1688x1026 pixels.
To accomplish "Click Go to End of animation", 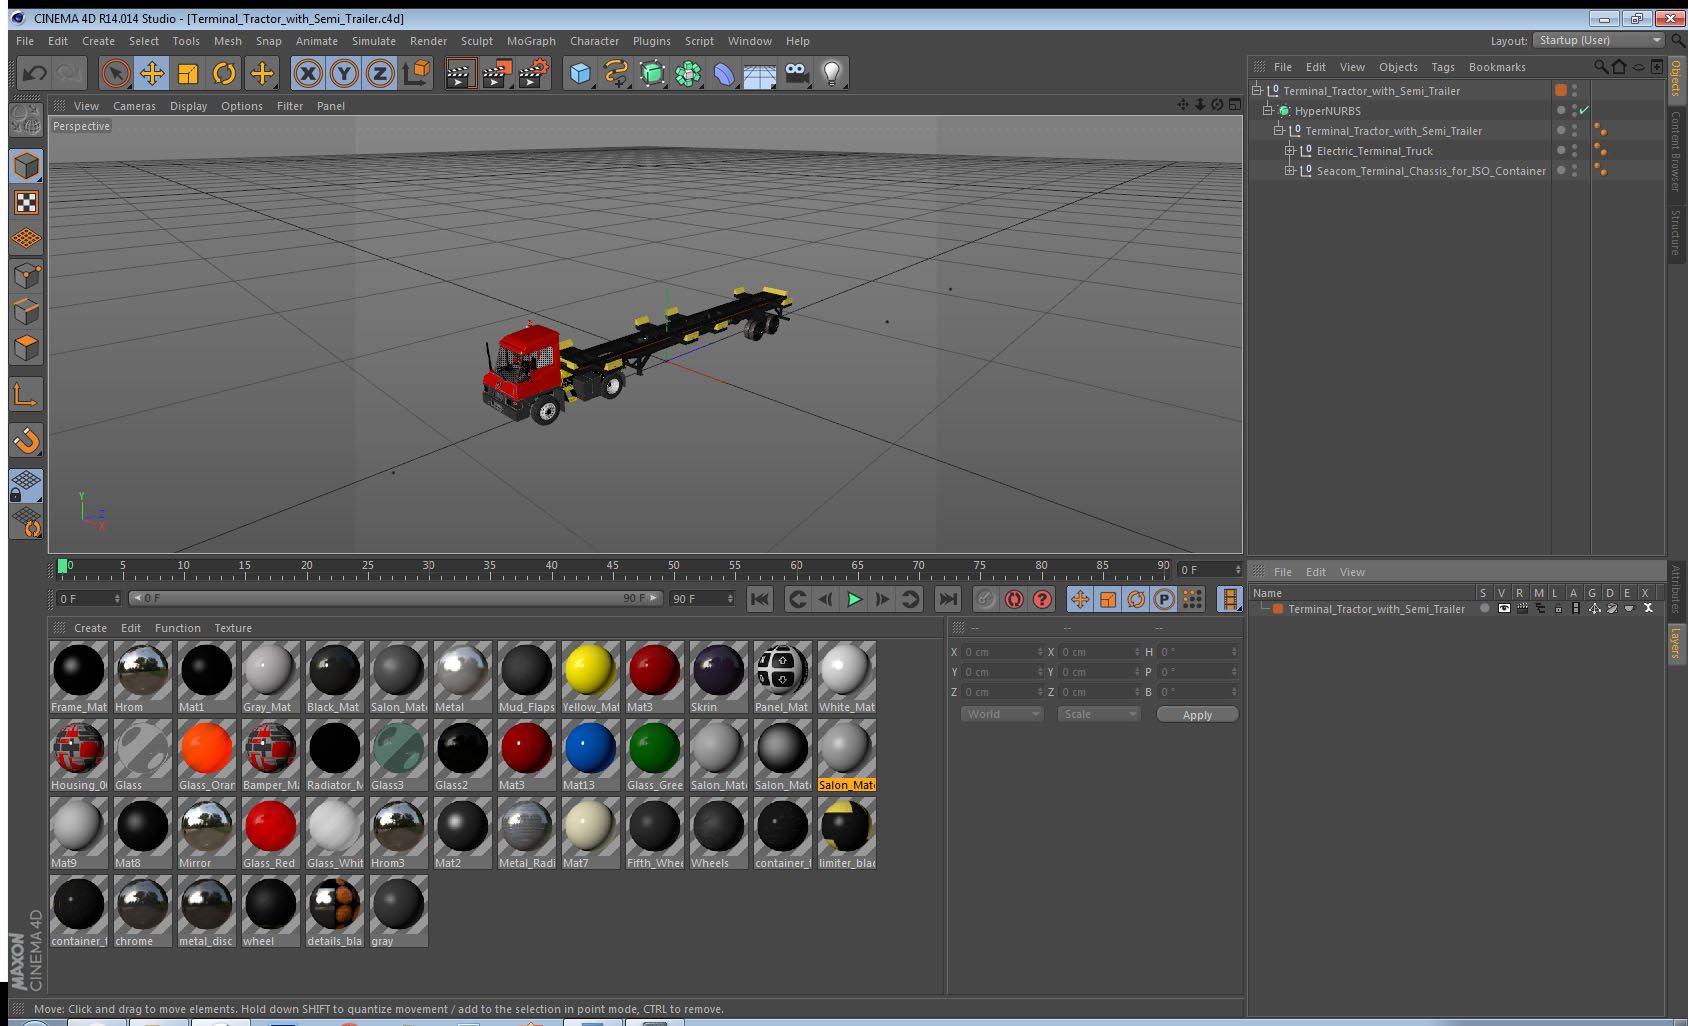I will (948, 599).
